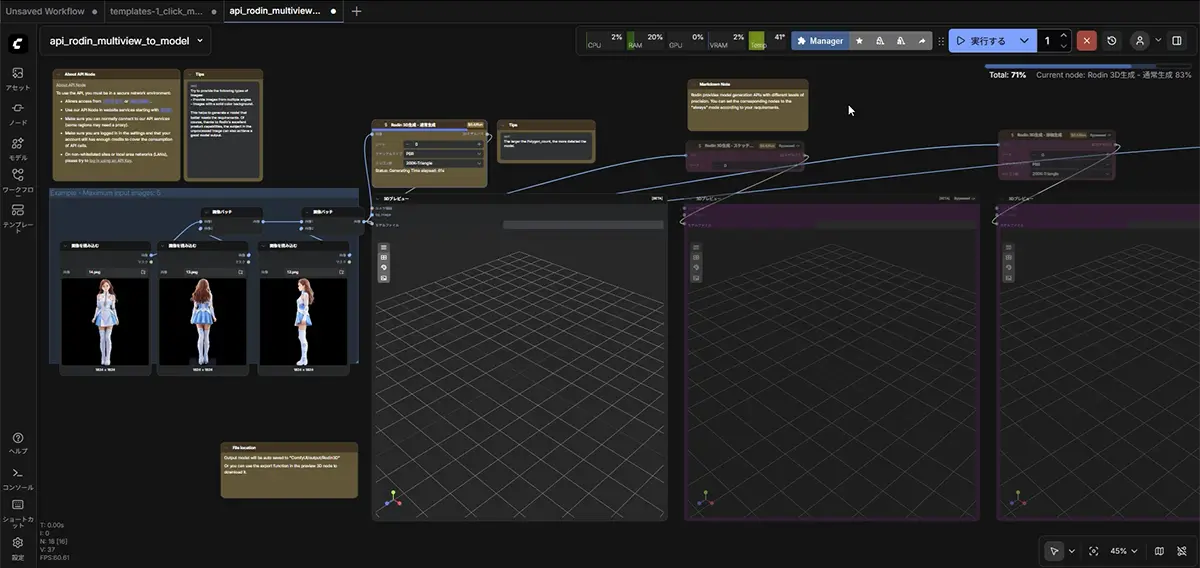
Task: Open the ショートカット keyboard panel
Action: [x=17, y=511]
